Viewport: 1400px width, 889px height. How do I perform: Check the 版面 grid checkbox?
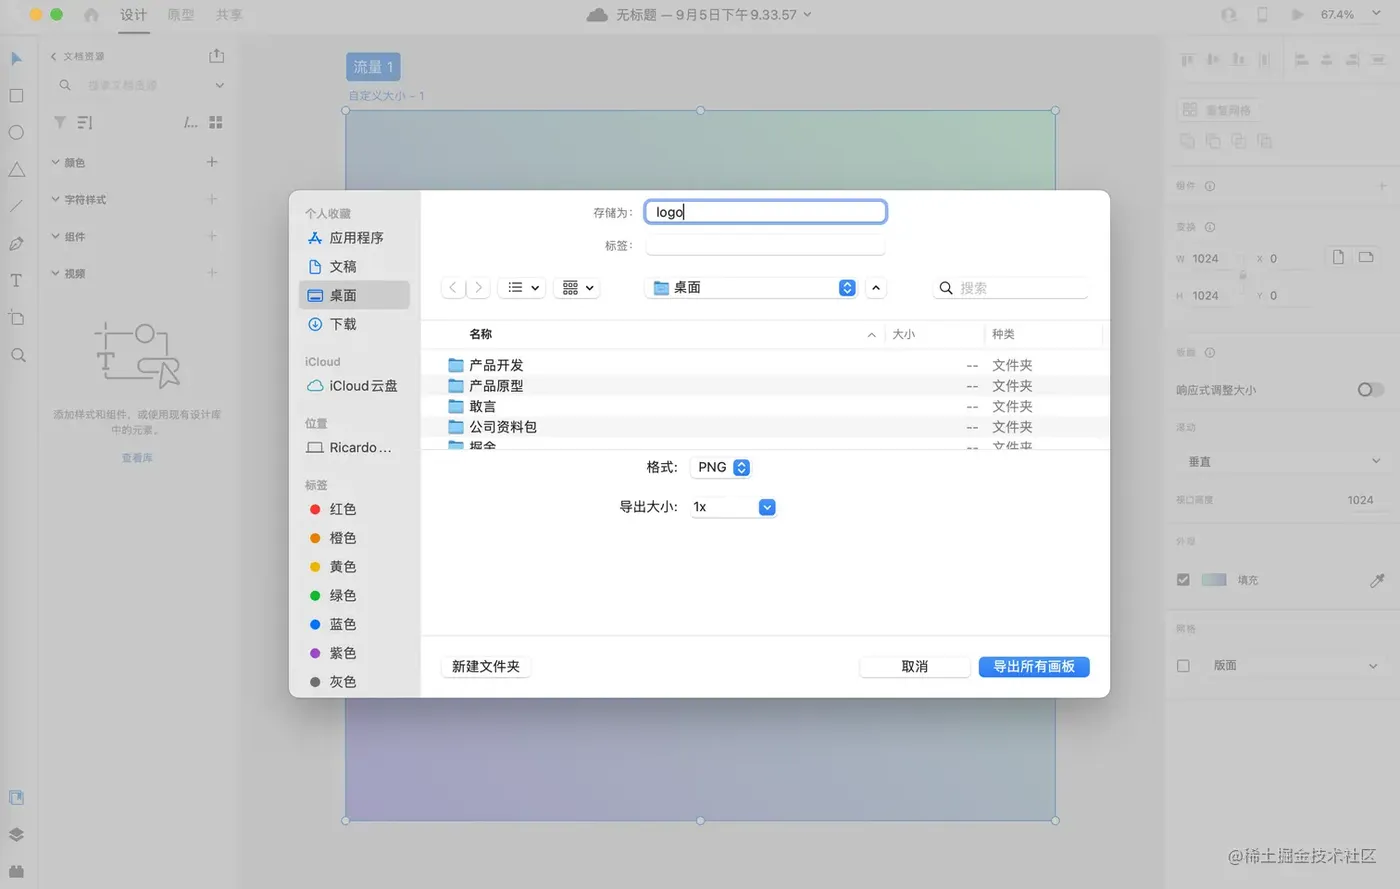[1183, 666]
